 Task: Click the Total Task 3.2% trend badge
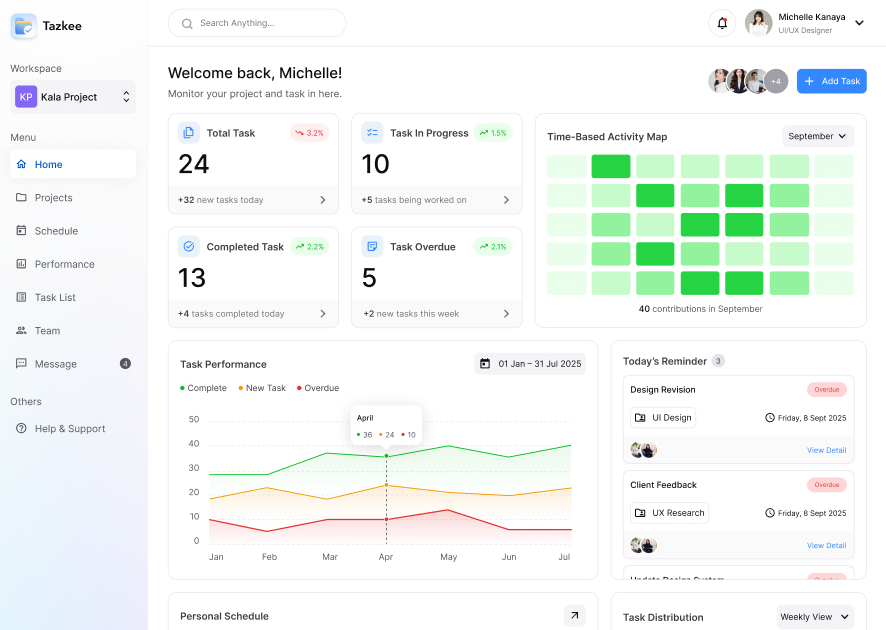310,133
